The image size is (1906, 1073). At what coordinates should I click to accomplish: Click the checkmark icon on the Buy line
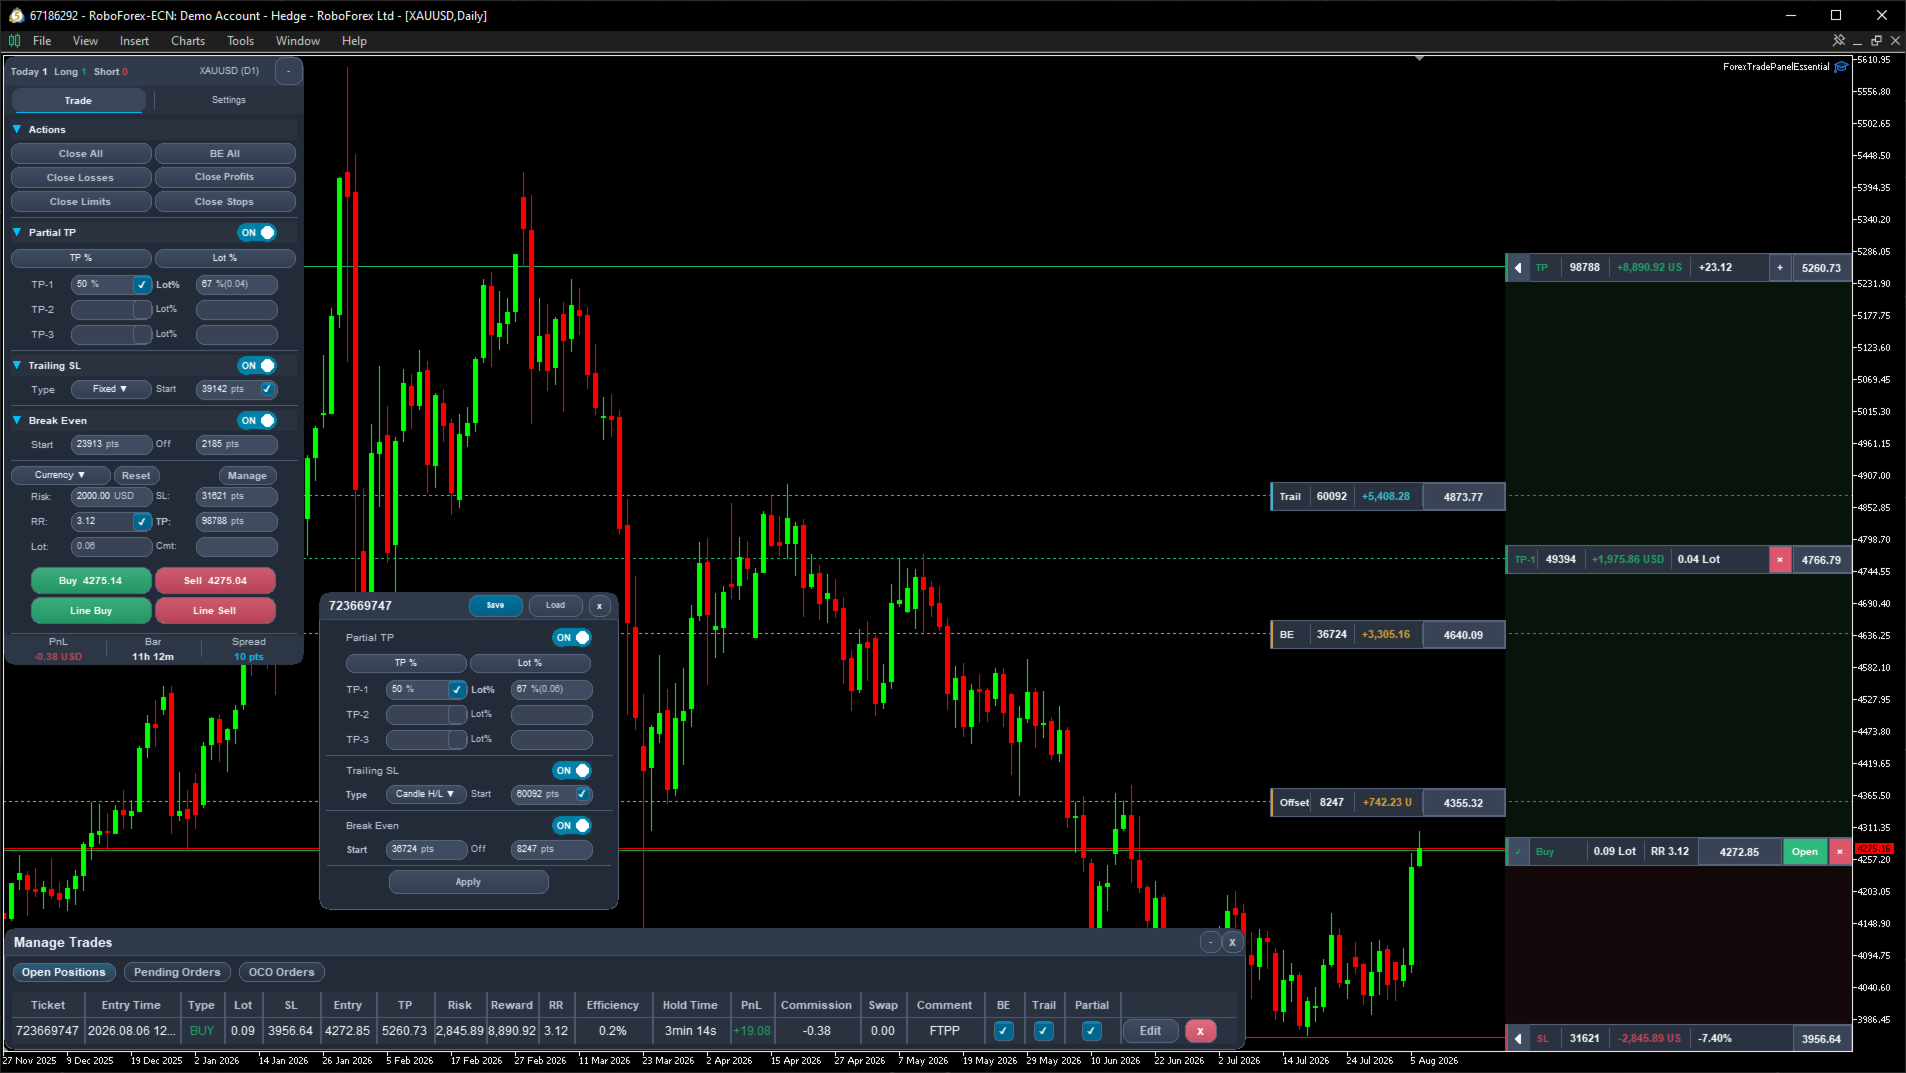1518,852
